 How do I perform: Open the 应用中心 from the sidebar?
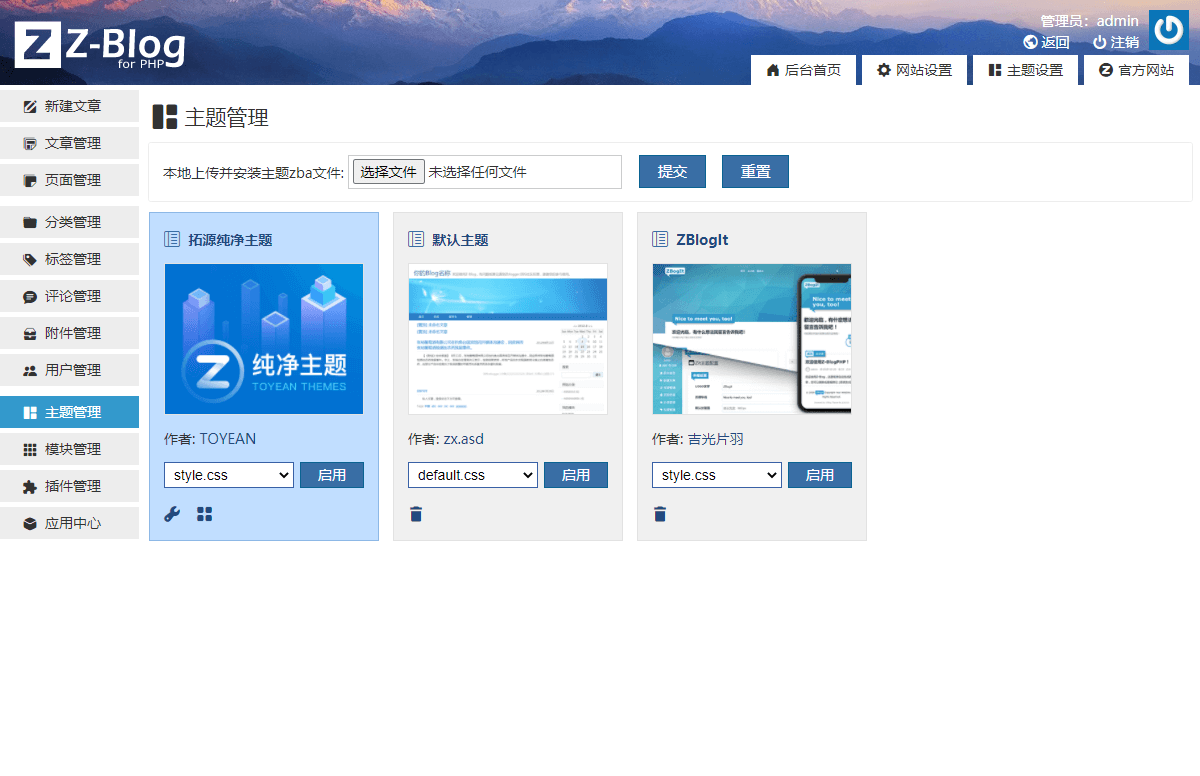point(70,522)
